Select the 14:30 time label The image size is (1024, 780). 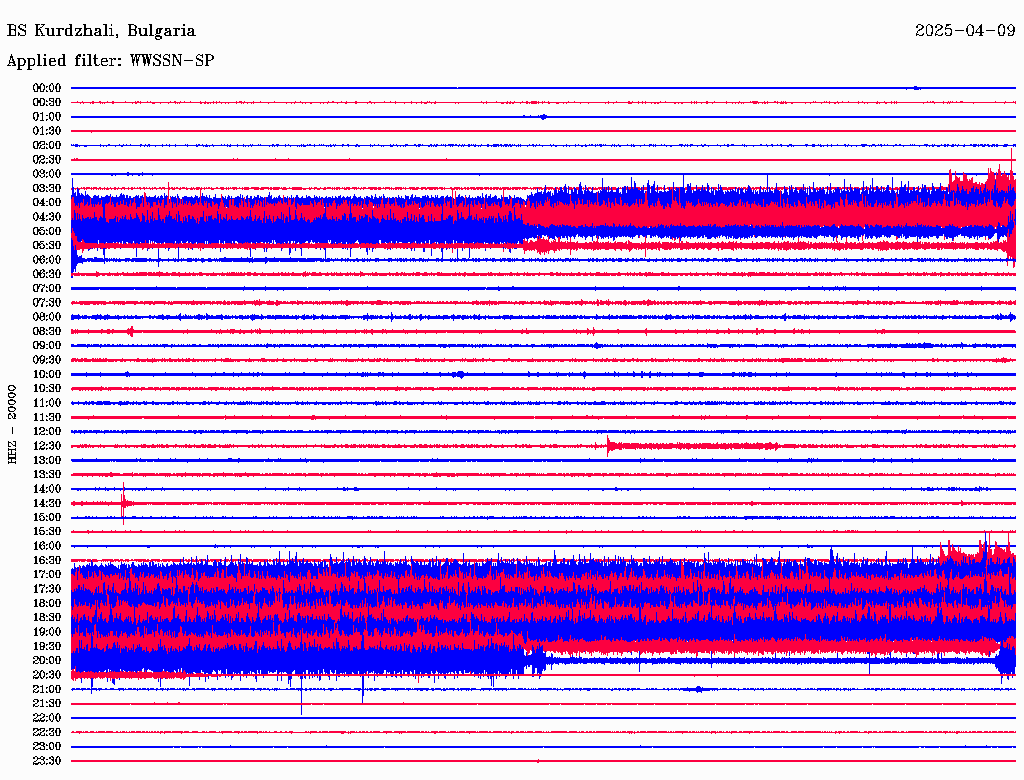(47, 503)
